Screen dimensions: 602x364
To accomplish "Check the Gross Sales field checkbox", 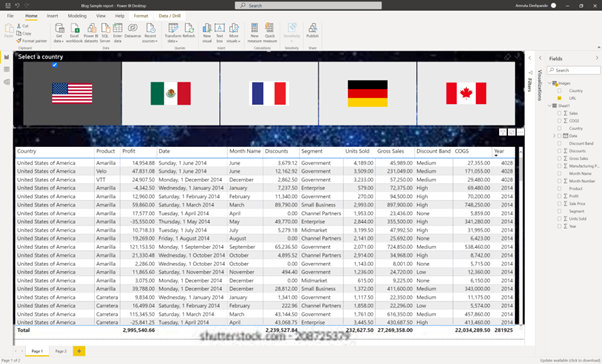I will pos(559,158).
